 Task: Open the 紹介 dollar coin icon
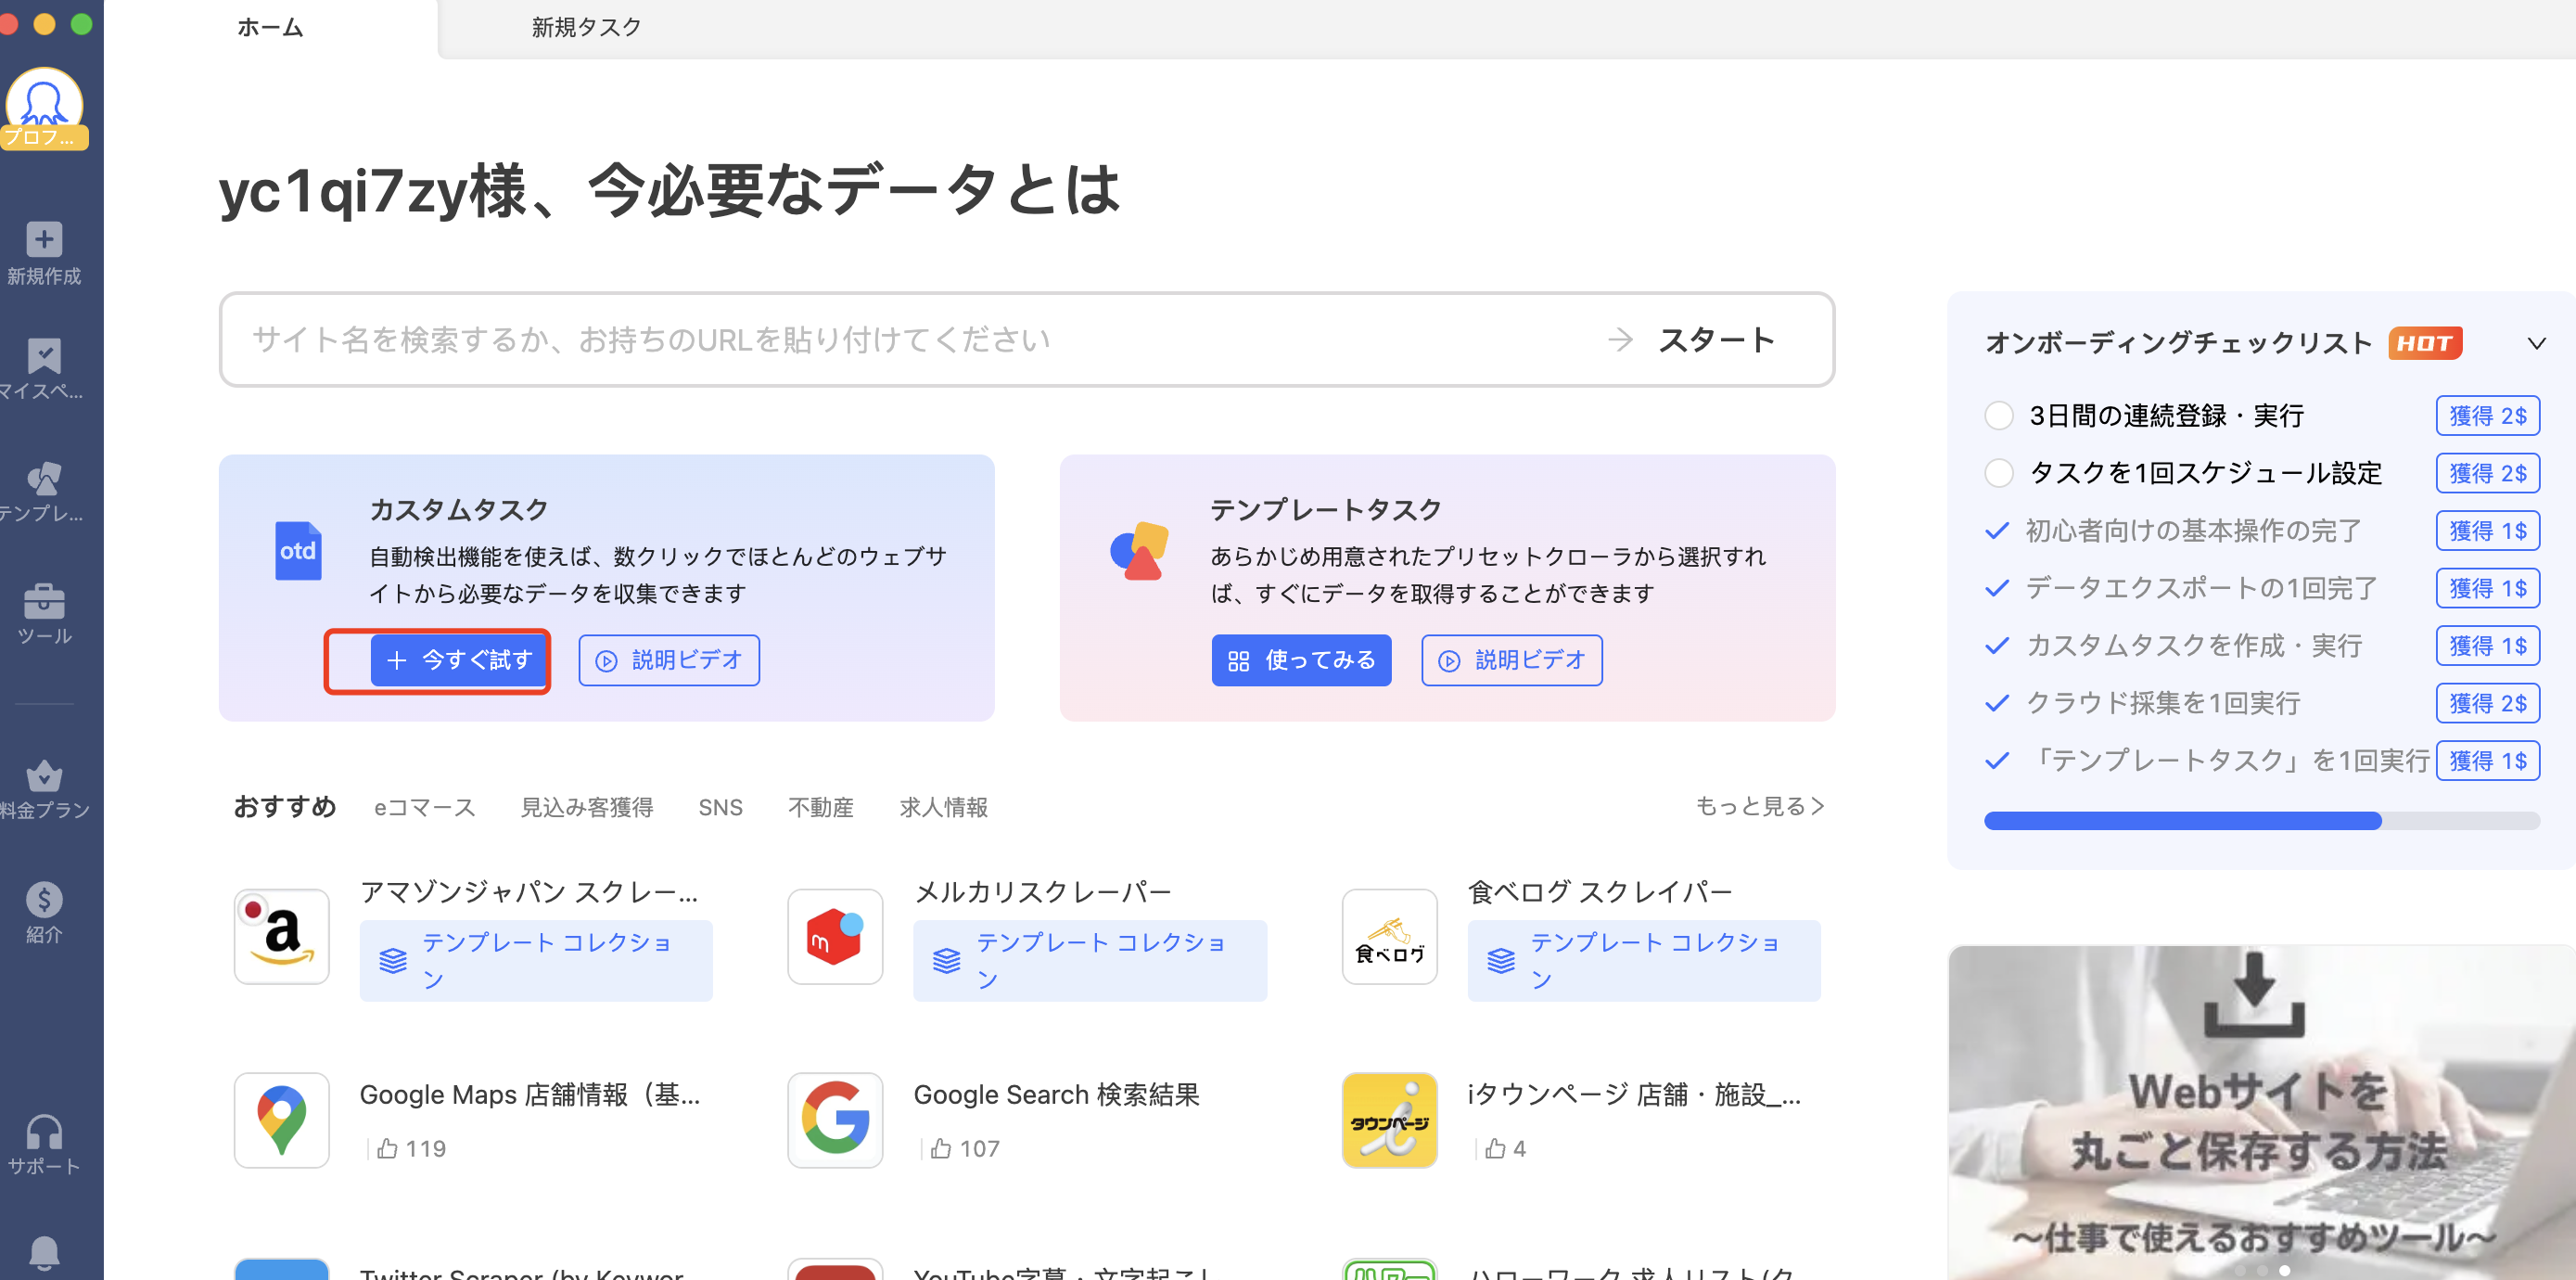tap(44, 899)
